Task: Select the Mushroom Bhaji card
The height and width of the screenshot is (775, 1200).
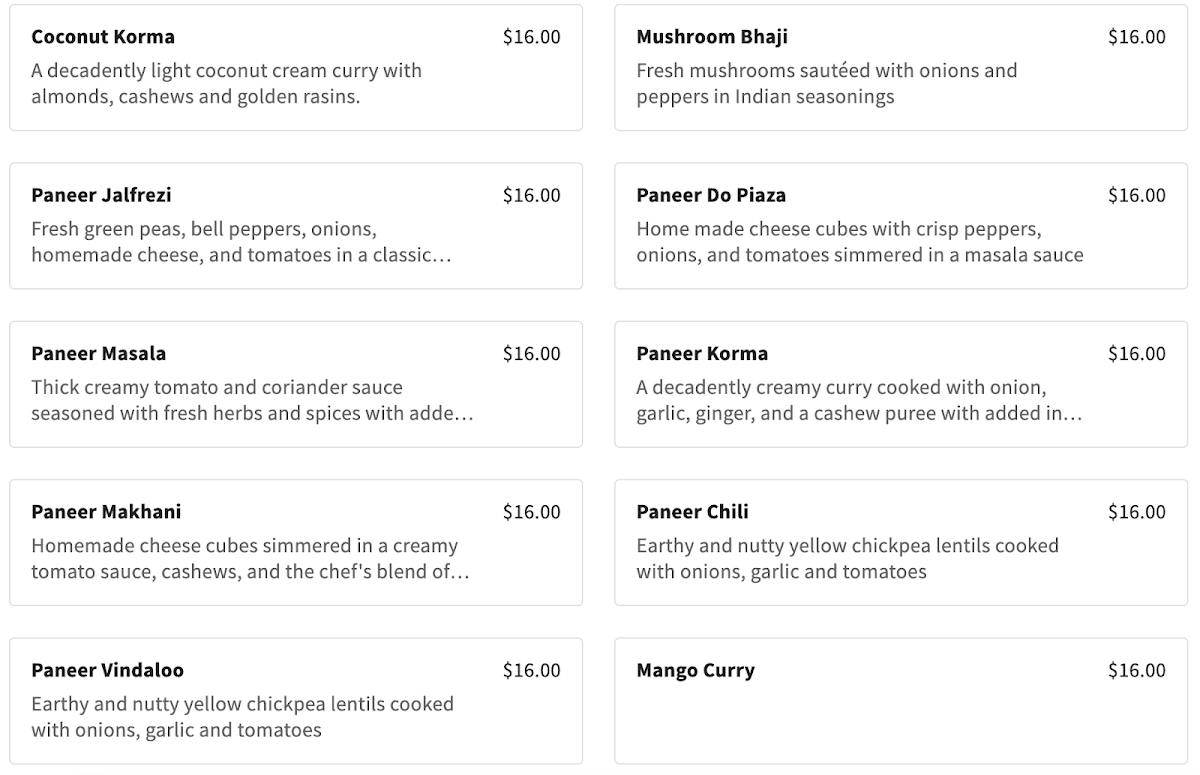Action: (x=900, y=67)
